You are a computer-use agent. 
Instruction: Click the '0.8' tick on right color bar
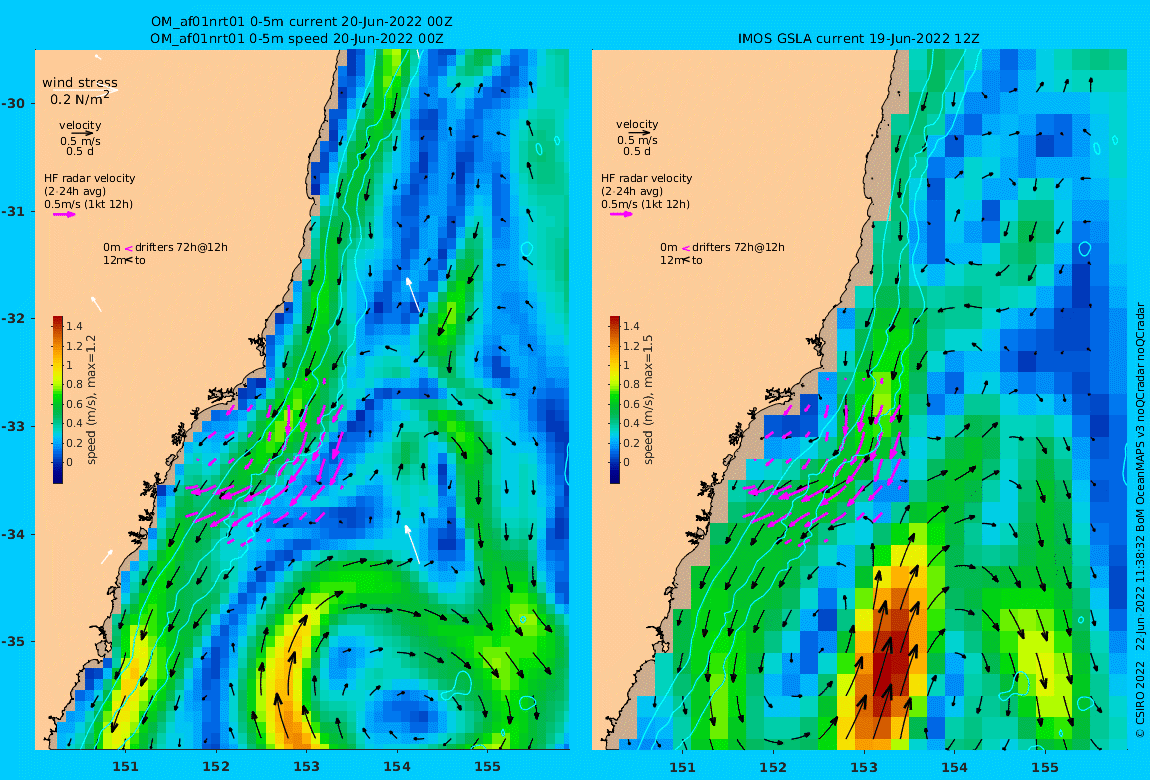click(x=631, y=384)
